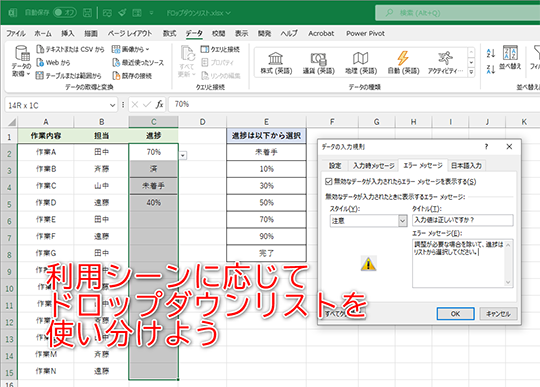This screenshot has width=540, height=387.
Task: Open dropdown arrow beside cell C2
Action: point(183,156)
